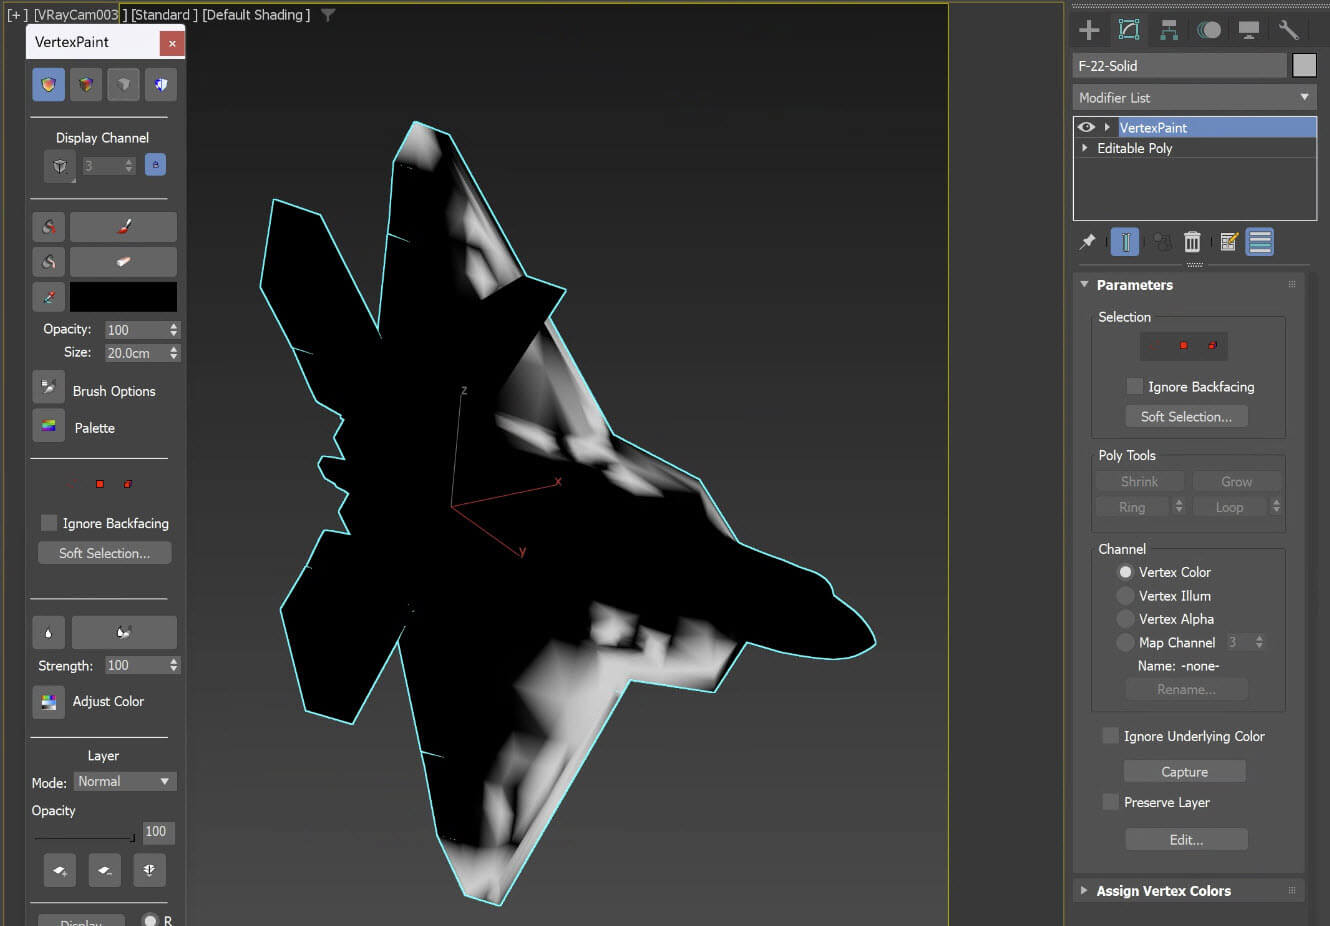Click the Capture button
The image size is (1330, 926).
pos(1185,771)
